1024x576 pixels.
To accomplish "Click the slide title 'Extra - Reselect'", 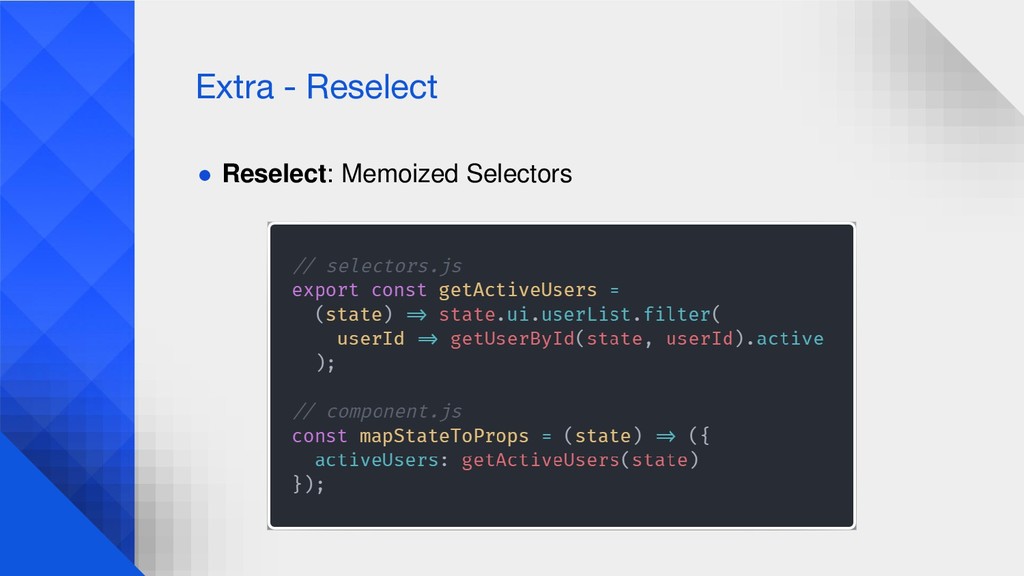I will 316,87.
